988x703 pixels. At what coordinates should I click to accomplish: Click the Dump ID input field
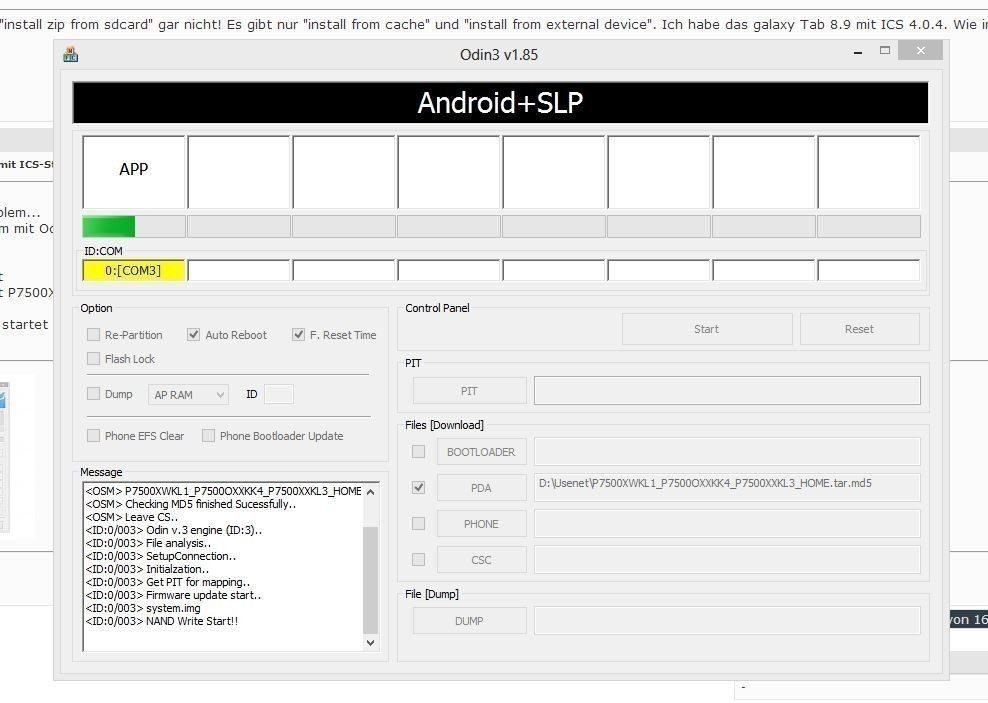[x=279, y=394]
